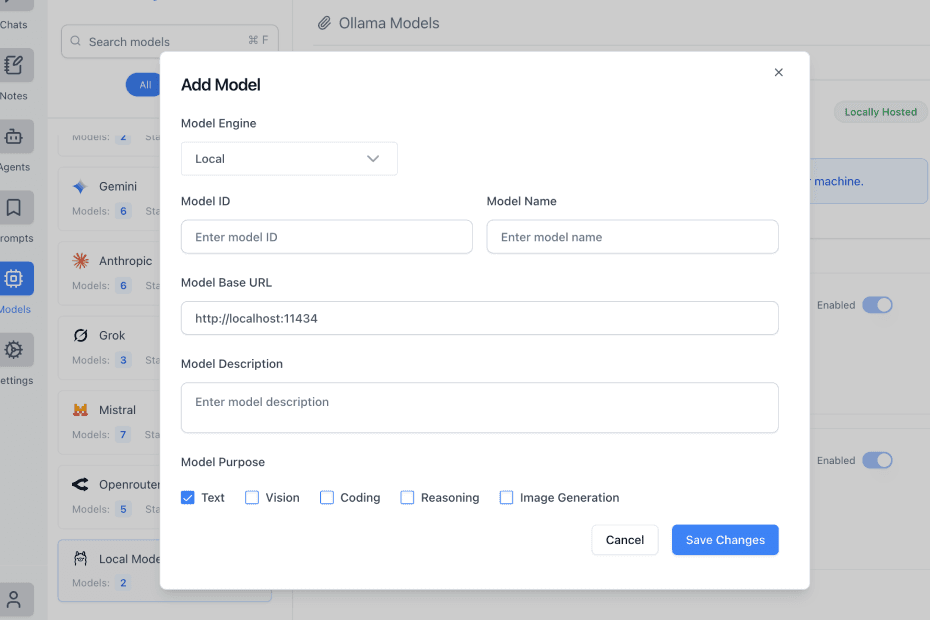Click the Notes sidebar icon
The width and height of the screenshot is (930, 620).
pos(14,66)
